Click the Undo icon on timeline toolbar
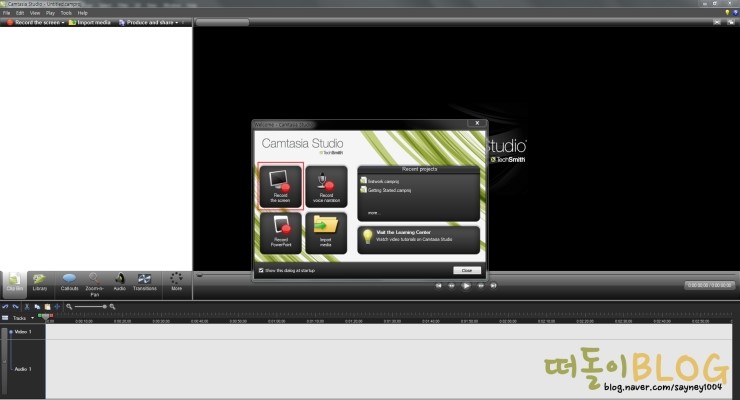Screen dimensions: 740x400 [5, 307]
